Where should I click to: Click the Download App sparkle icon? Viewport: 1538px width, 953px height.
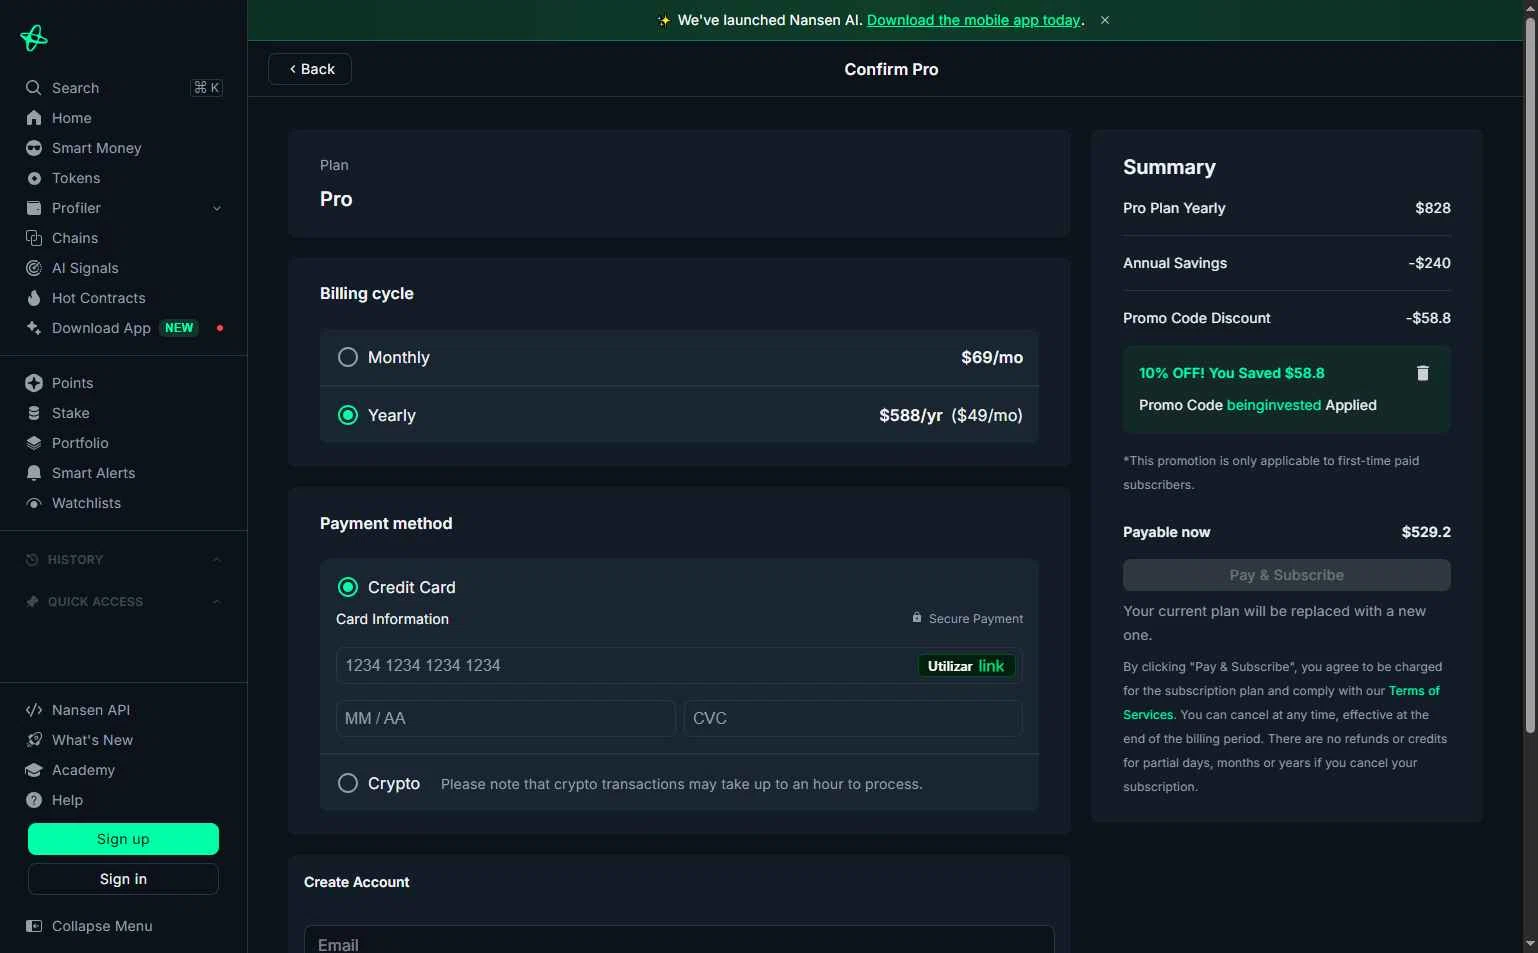tap(34, 328)
